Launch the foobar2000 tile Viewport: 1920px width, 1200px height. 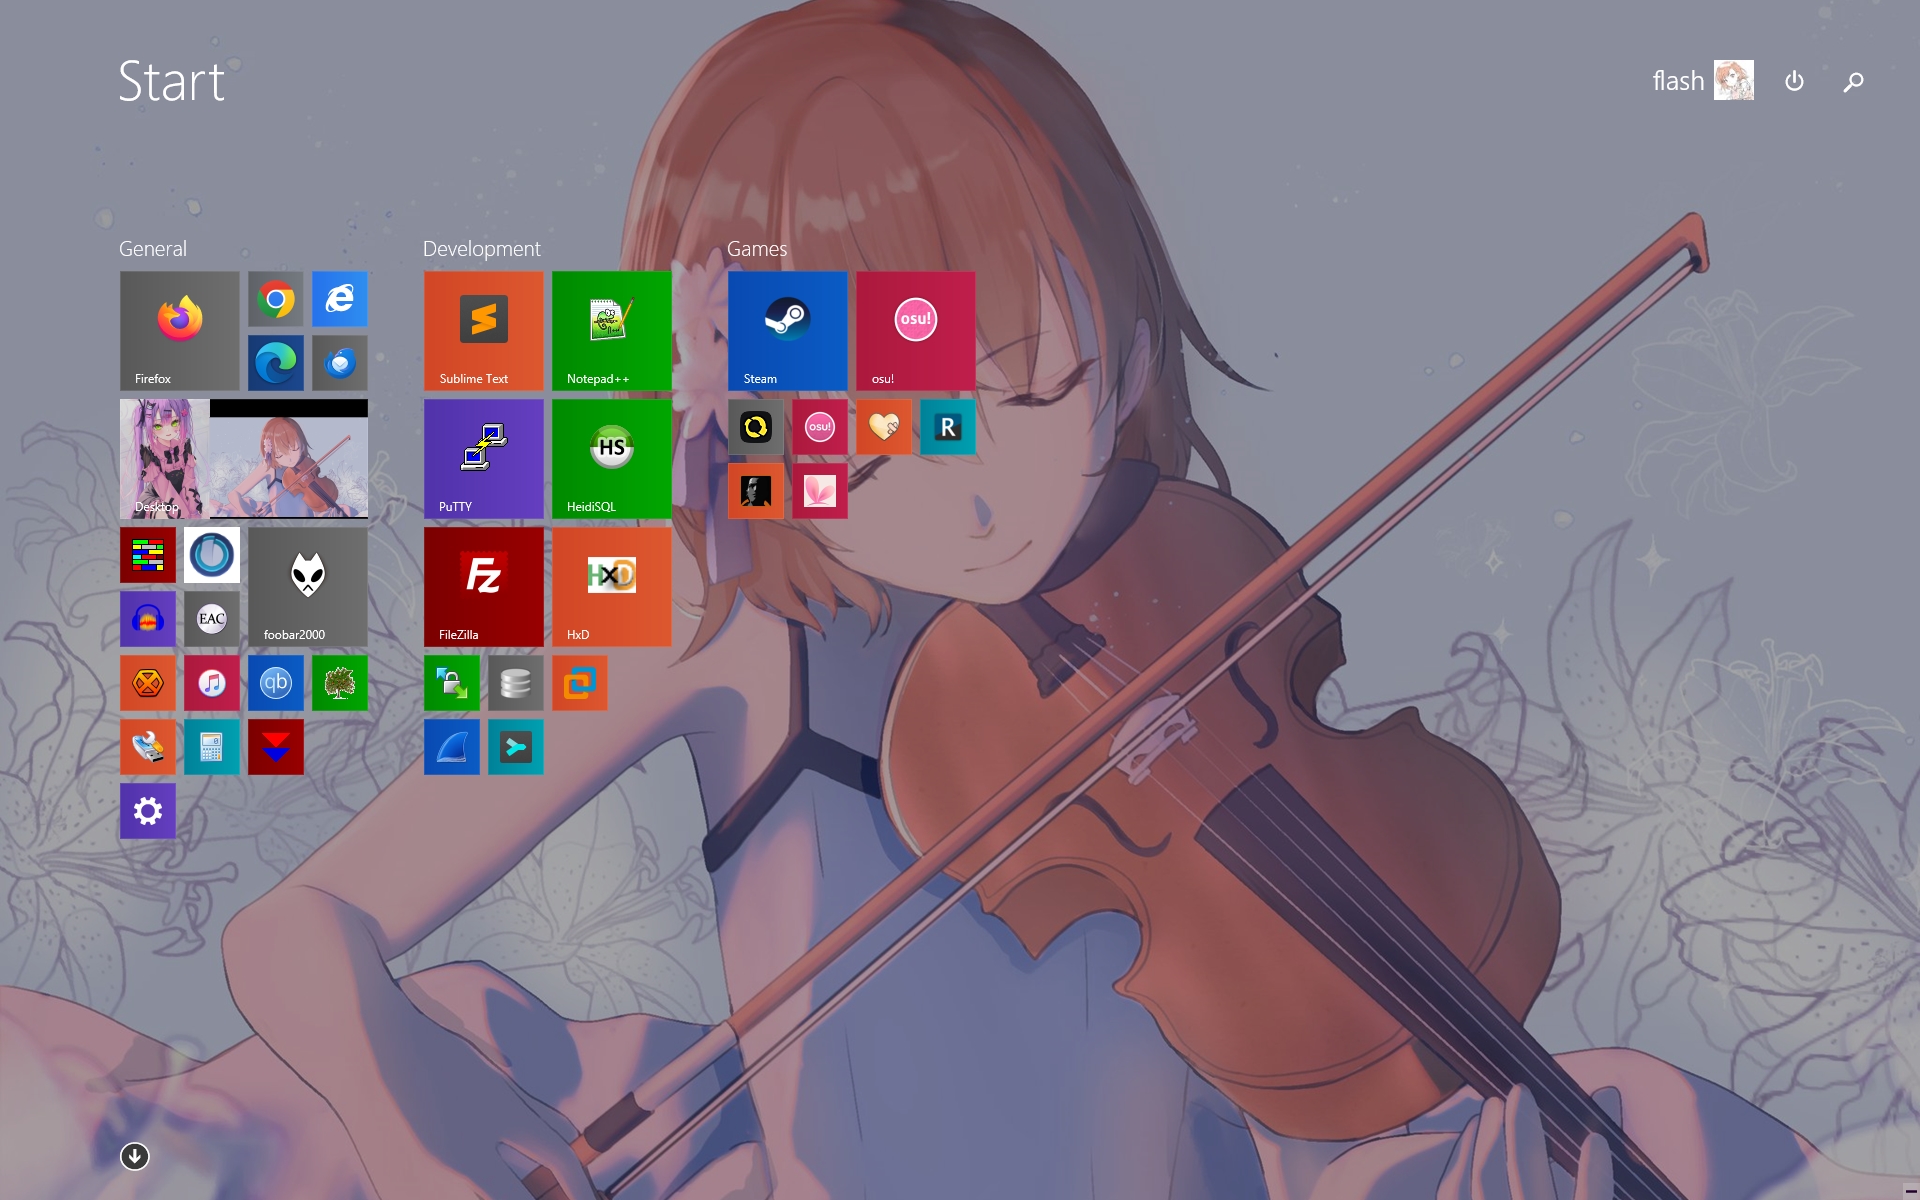[308, 587]
